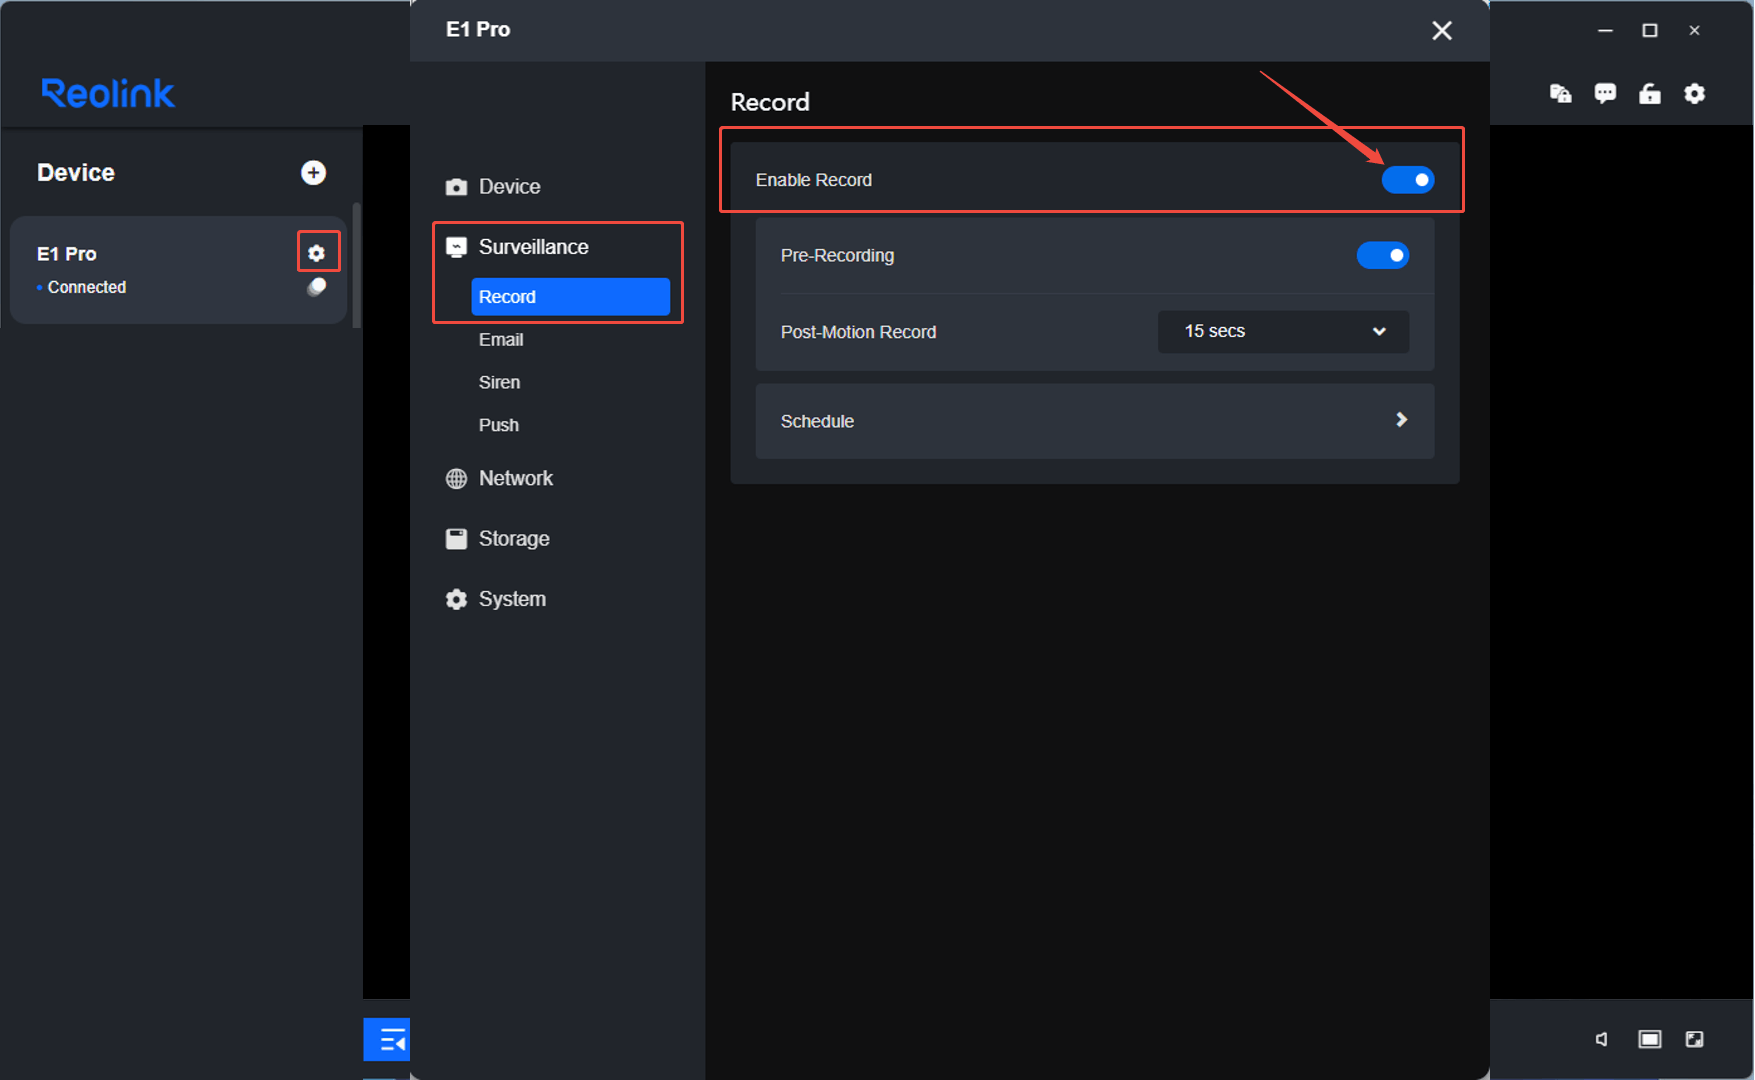Viewport: 1755px width, 1080px height.
Task: Toggle the Pre-Recording switch
Action: click(x=1383, y=256)
